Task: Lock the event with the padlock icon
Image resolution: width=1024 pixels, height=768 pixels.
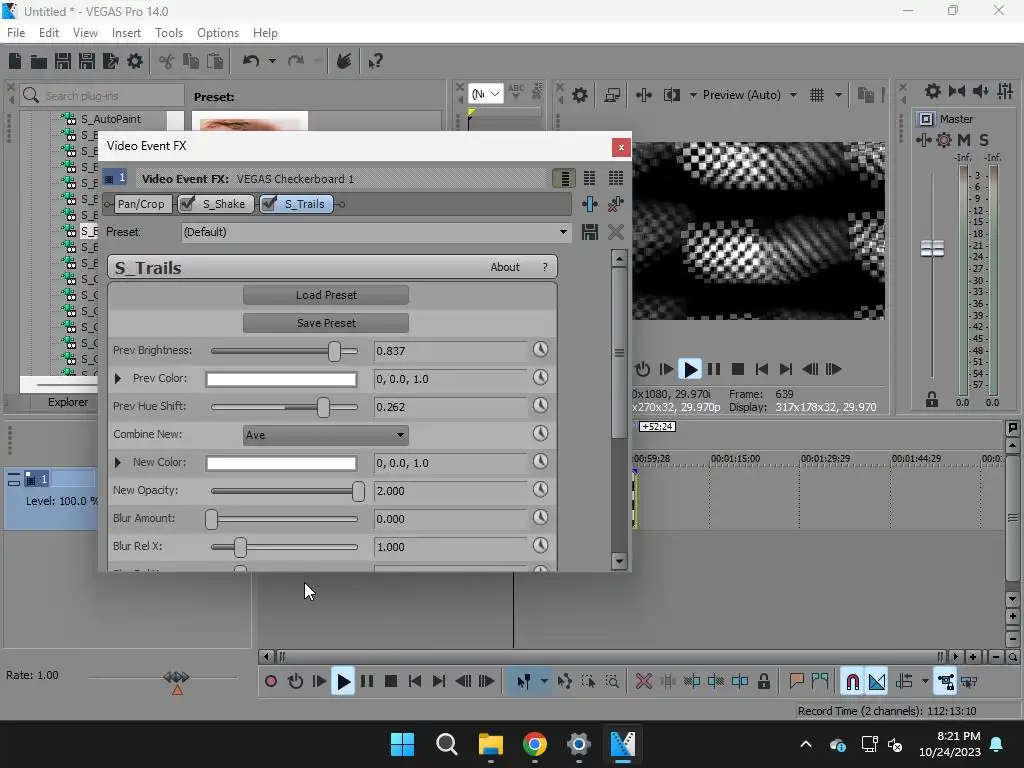Action: pos(763,682)
